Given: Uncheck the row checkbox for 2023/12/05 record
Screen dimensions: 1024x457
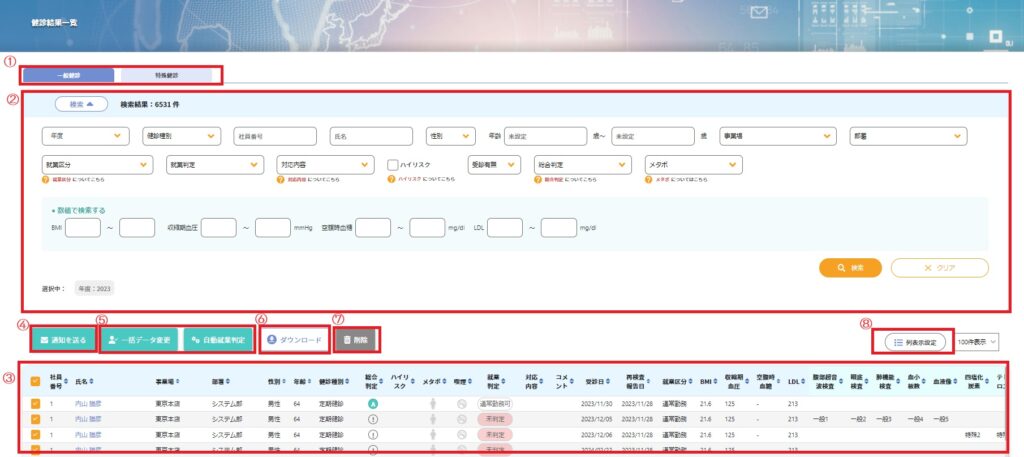Looking at the screenshot, I should click(36, 419).
